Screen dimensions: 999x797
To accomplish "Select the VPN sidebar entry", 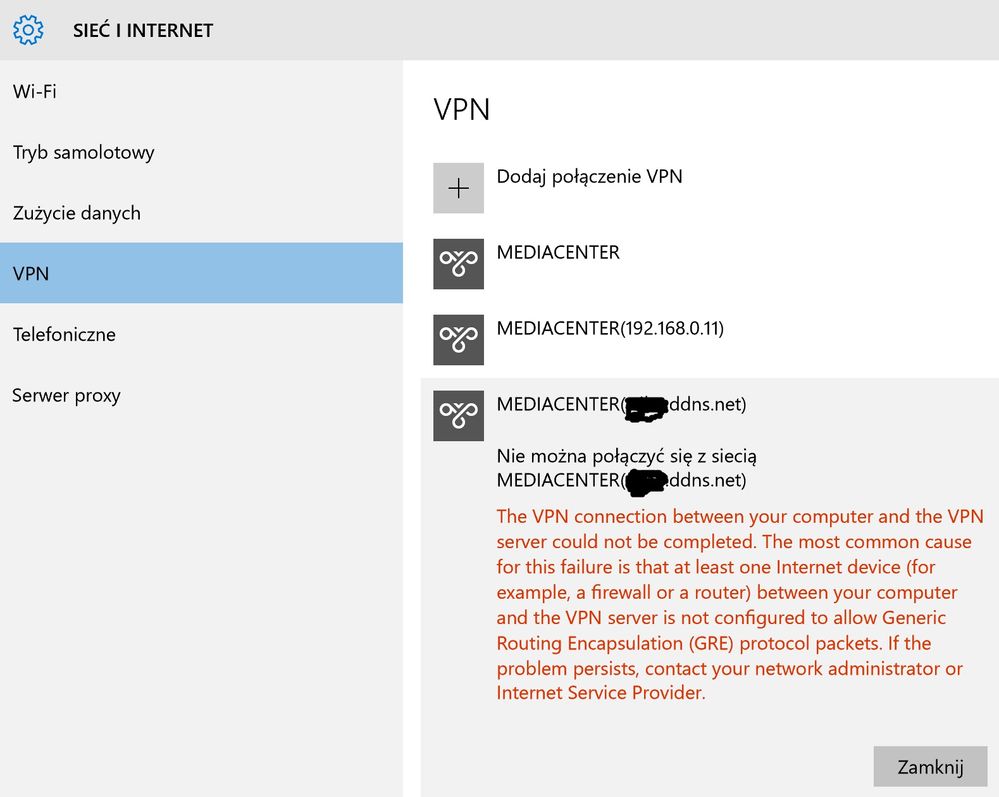I will click(30, 273).
